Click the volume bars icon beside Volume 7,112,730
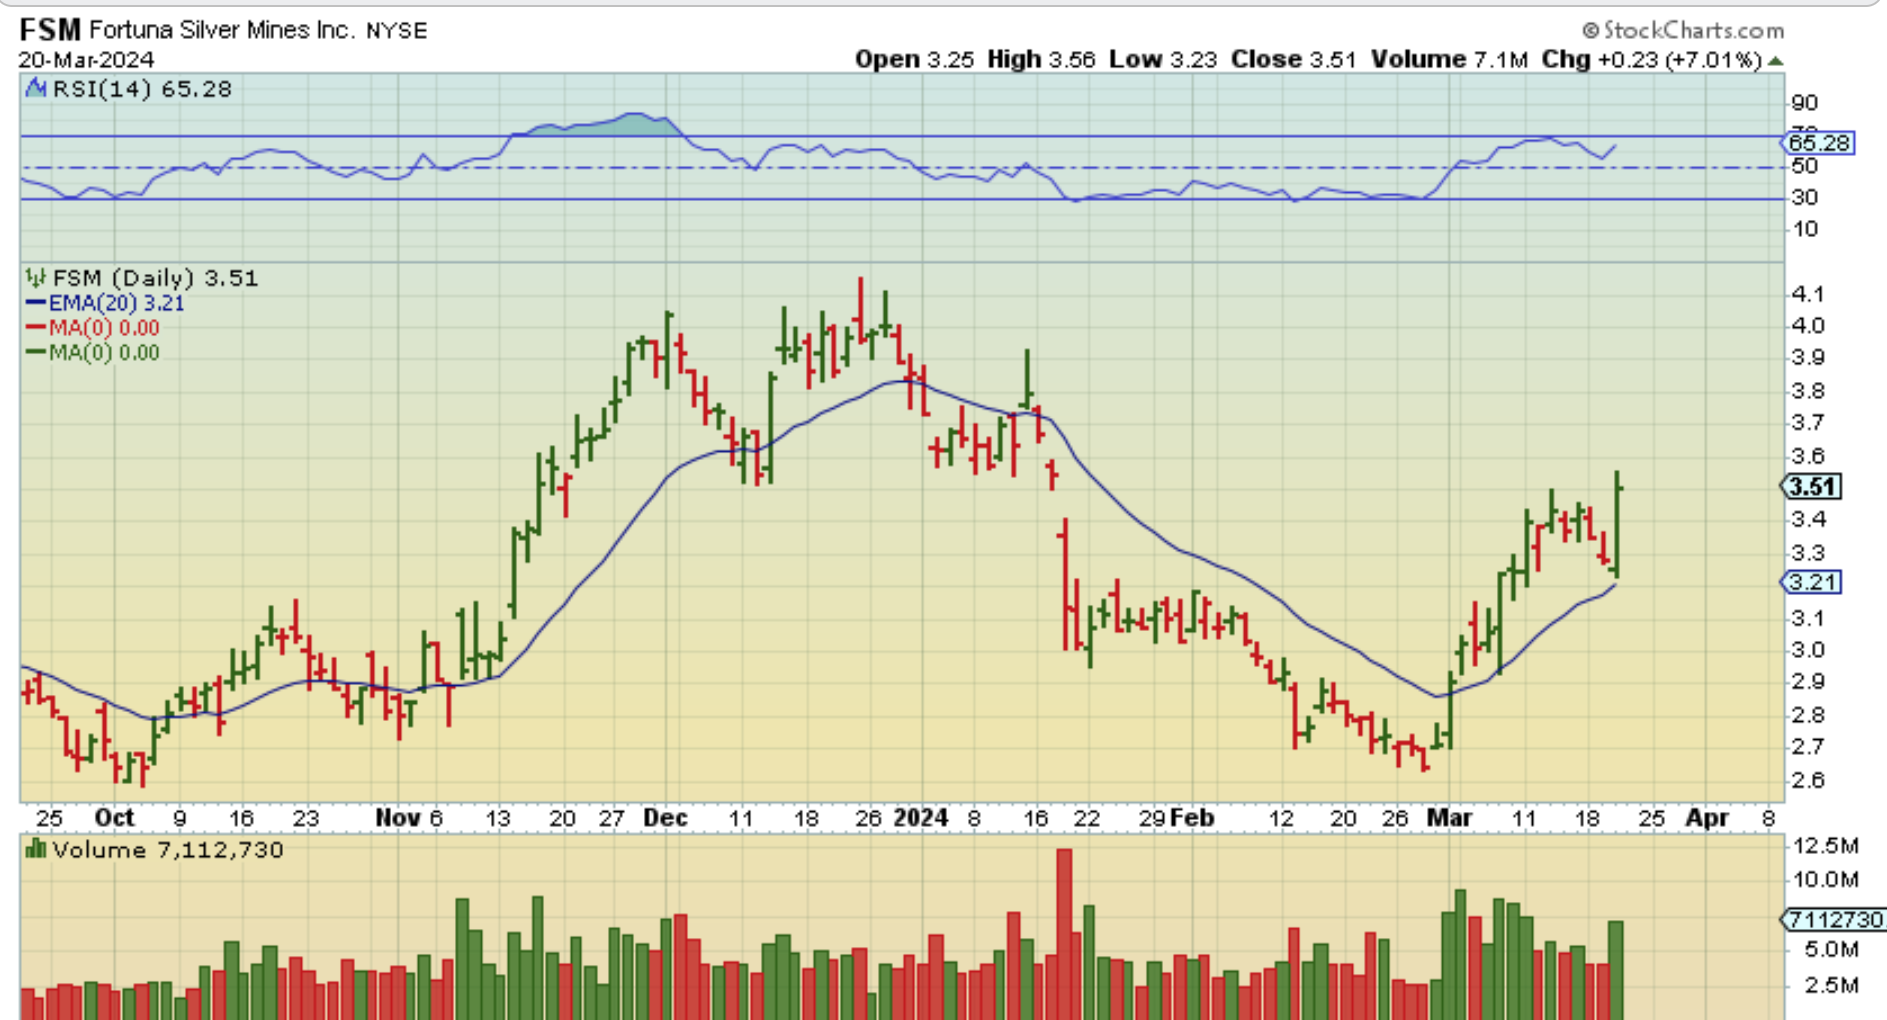This screenshot has width=1887, height=1020. pos(36,850)
